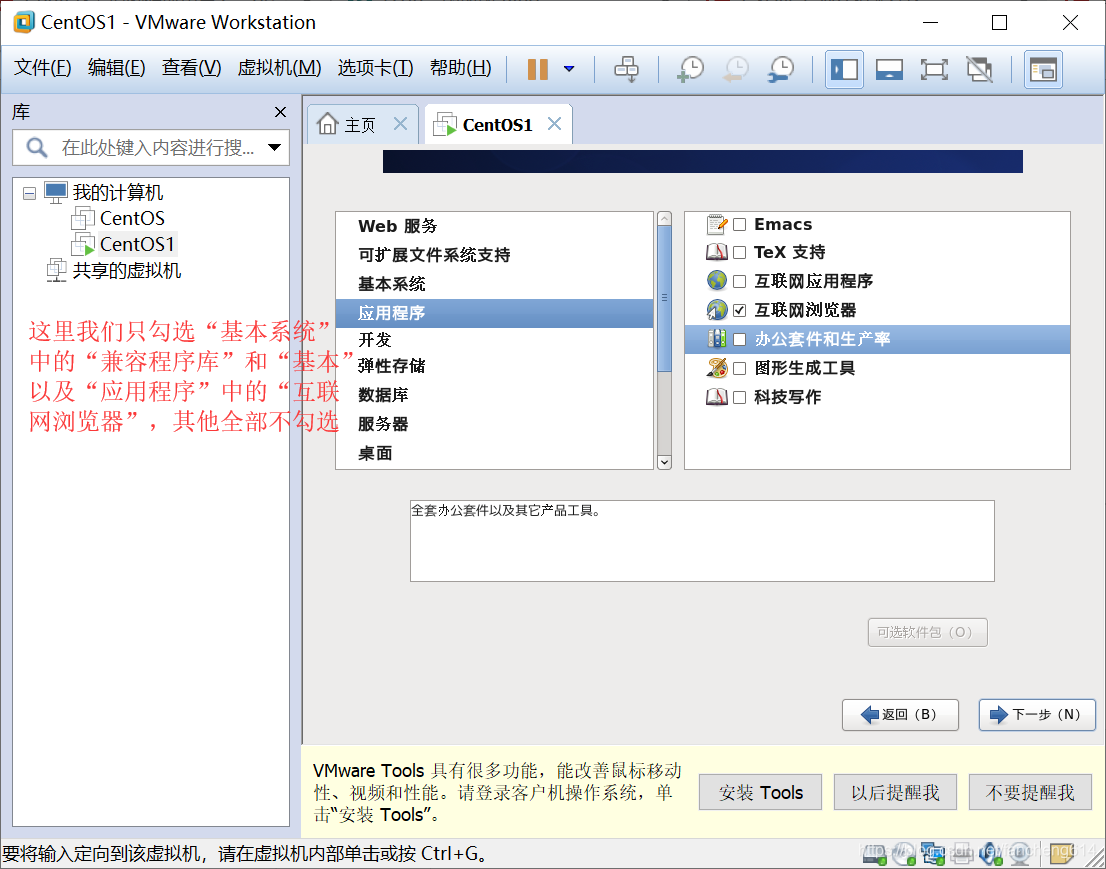
Task: Click the category list scroll up arrow
Action: [x=664, y=219]
